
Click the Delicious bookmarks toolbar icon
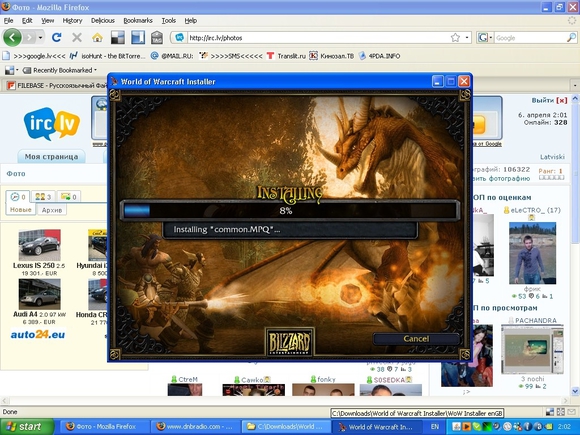coord(118,37)
